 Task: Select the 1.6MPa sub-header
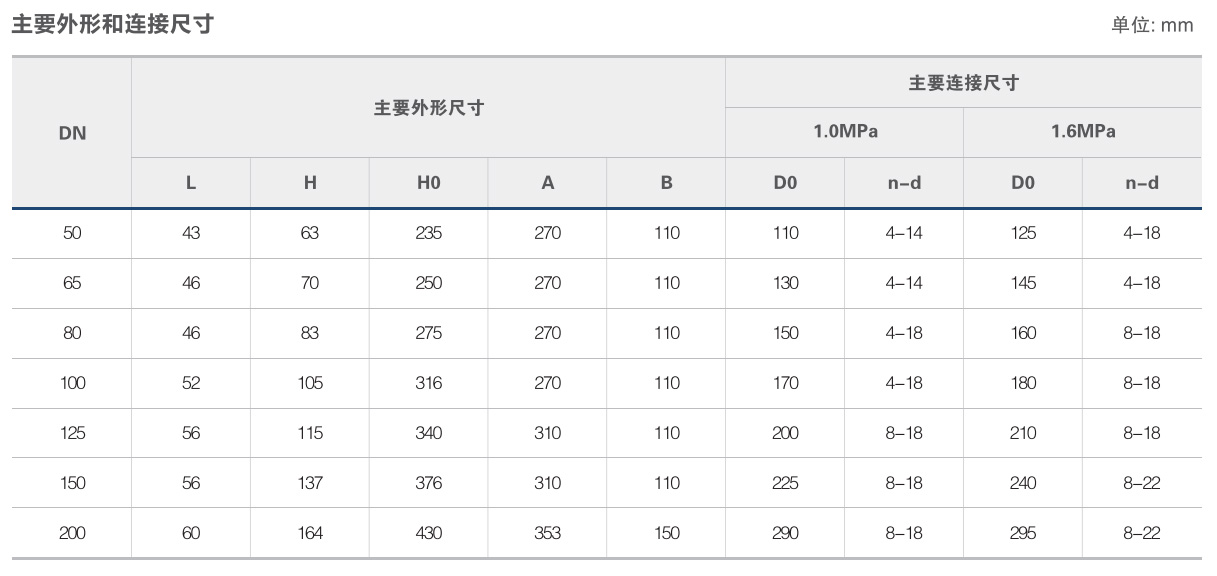pos(1082,131)
